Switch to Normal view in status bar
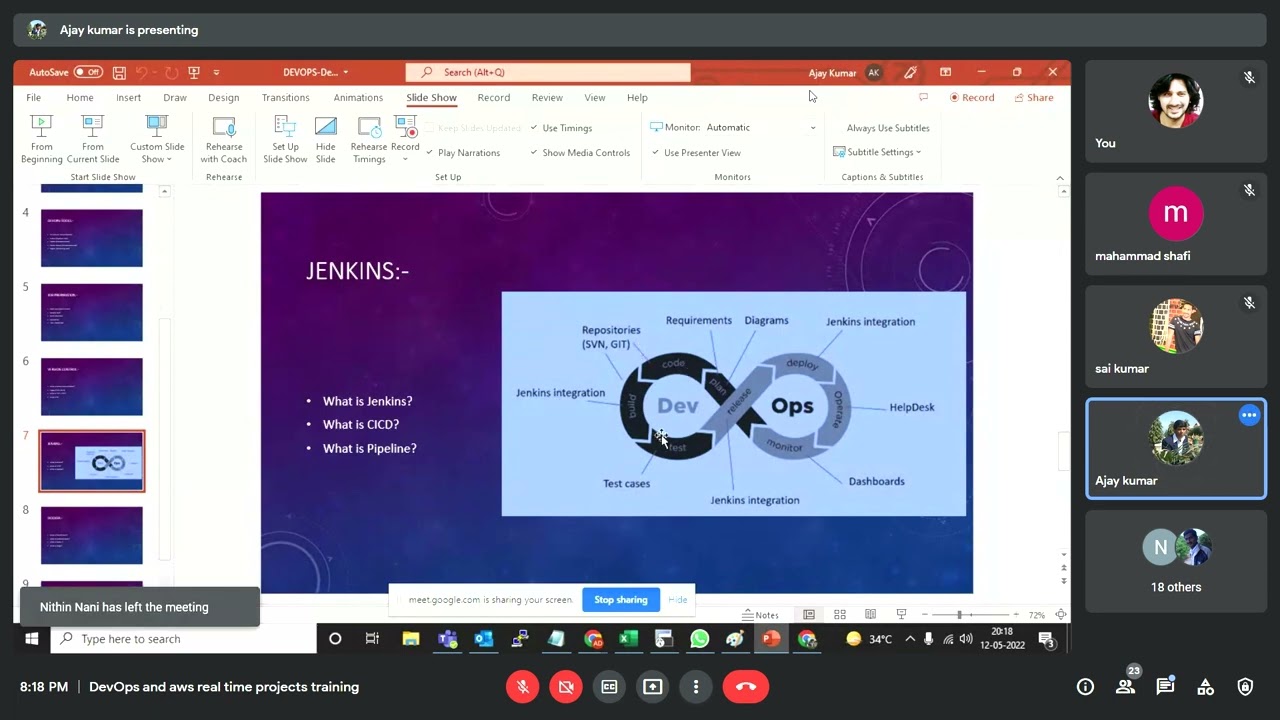This screenshot has width=1280, height=720. coord(809,614)
